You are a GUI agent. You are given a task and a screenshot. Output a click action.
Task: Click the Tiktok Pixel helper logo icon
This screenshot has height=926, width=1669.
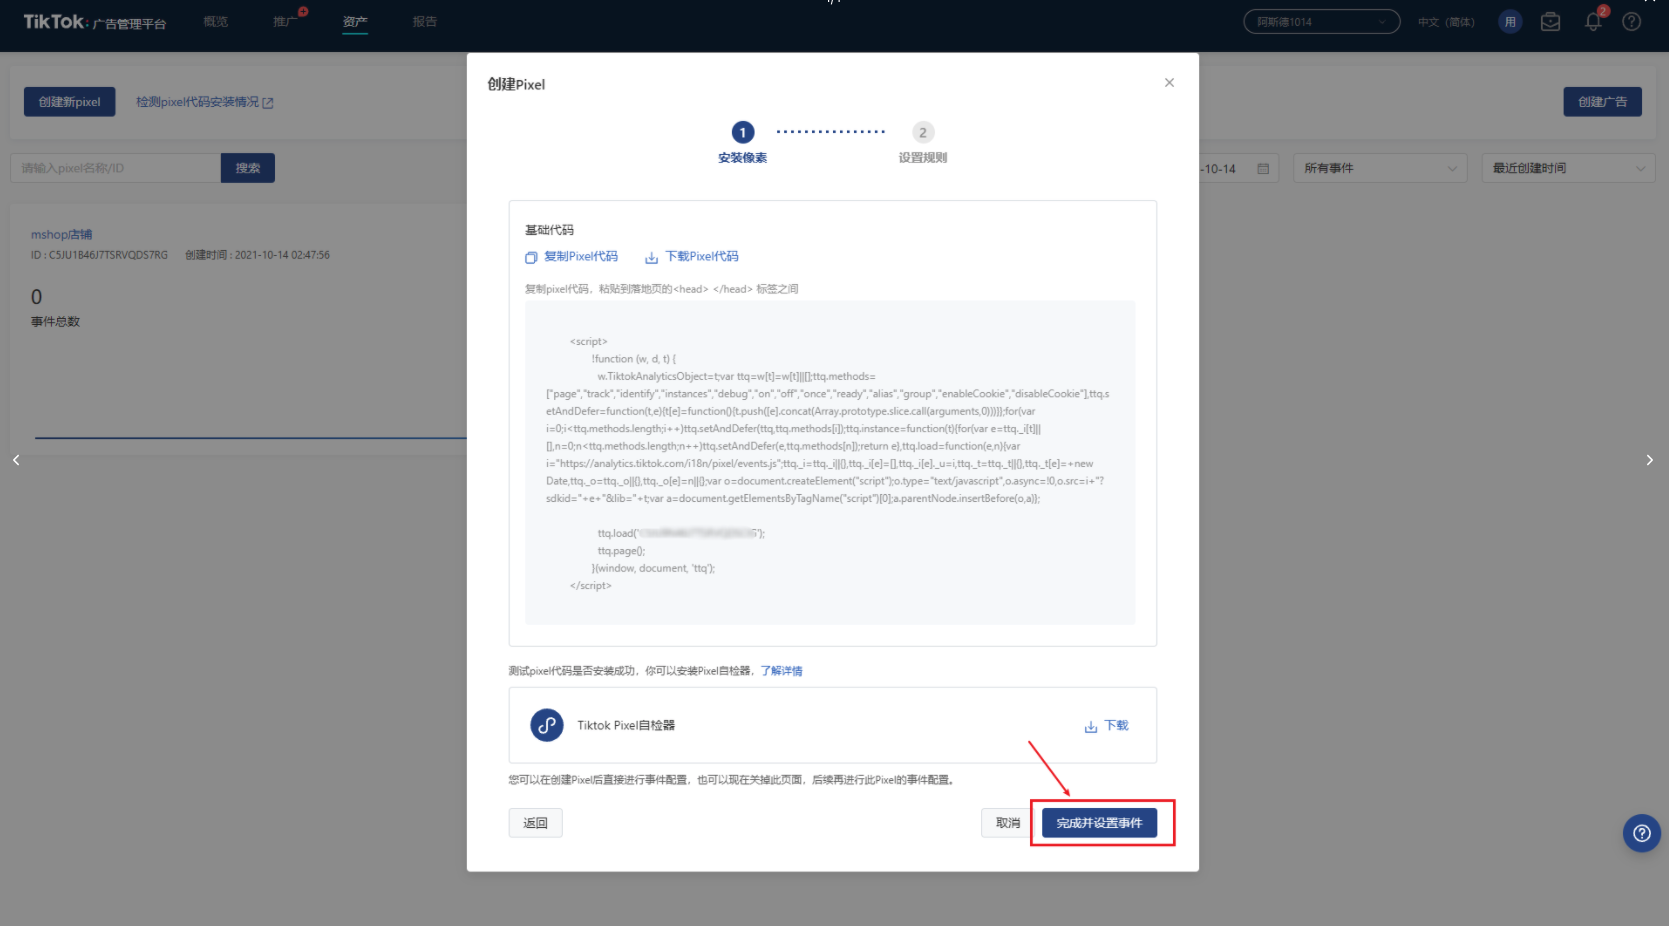[546, 725]
